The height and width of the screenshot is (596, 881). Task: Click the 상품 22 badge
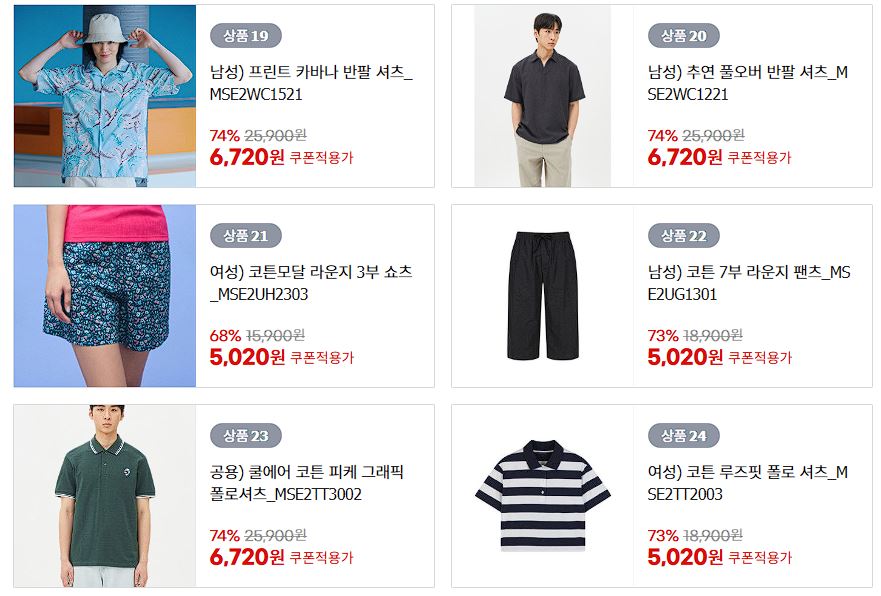coord(683,236)
